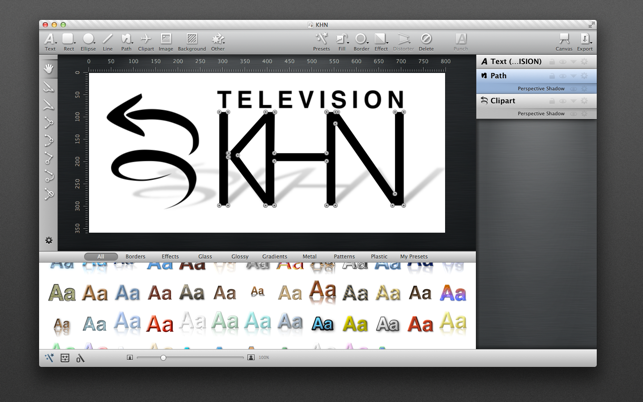Click the TELEVISION text on canvas
643x402 pixels.
pyautogui.click(x=311, y=100)
